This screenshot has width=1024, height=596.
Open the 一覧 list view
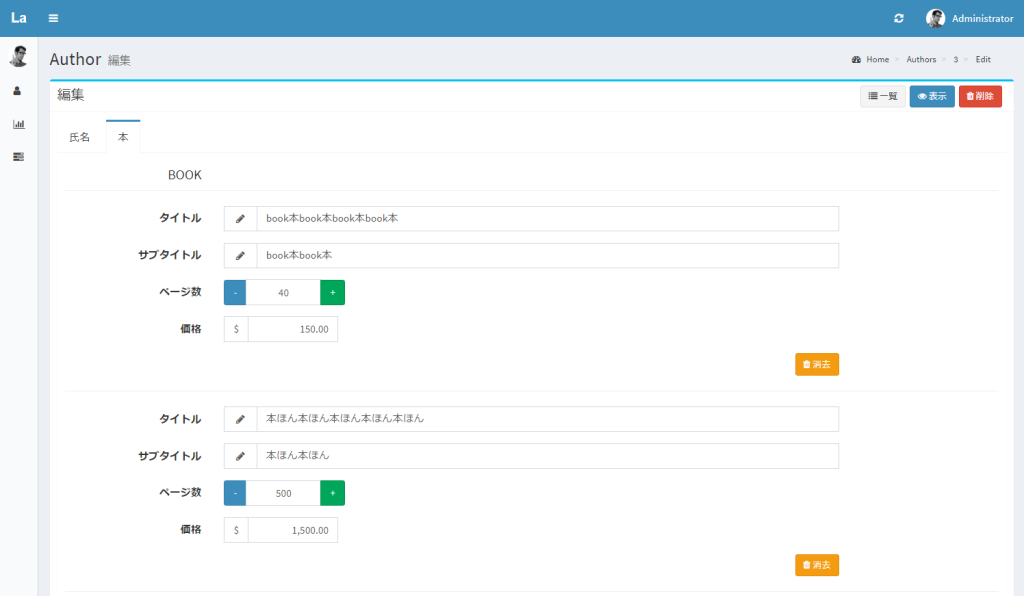(882, 96)
